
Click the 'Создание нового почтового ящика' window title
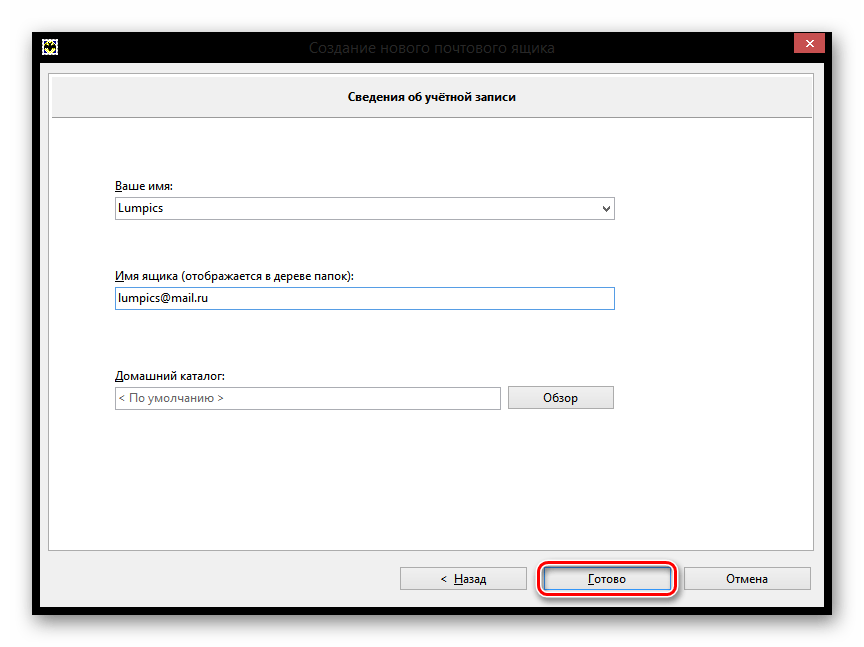(431, 47)
